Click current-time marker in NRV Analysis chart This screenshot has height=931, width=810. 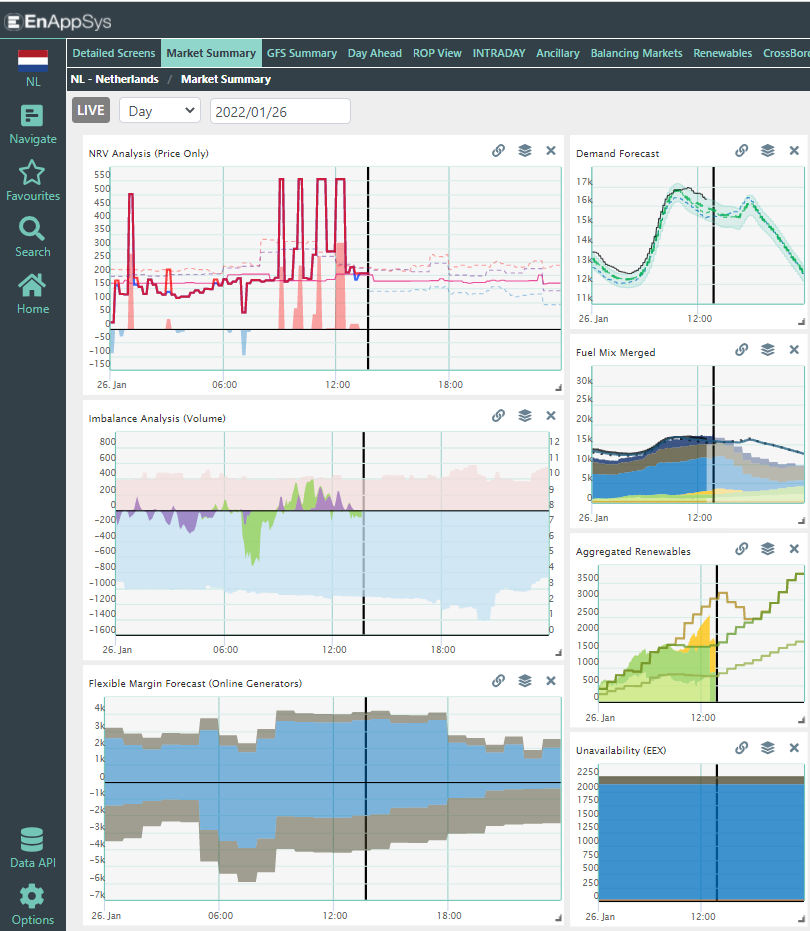click(x=368, y=268)
